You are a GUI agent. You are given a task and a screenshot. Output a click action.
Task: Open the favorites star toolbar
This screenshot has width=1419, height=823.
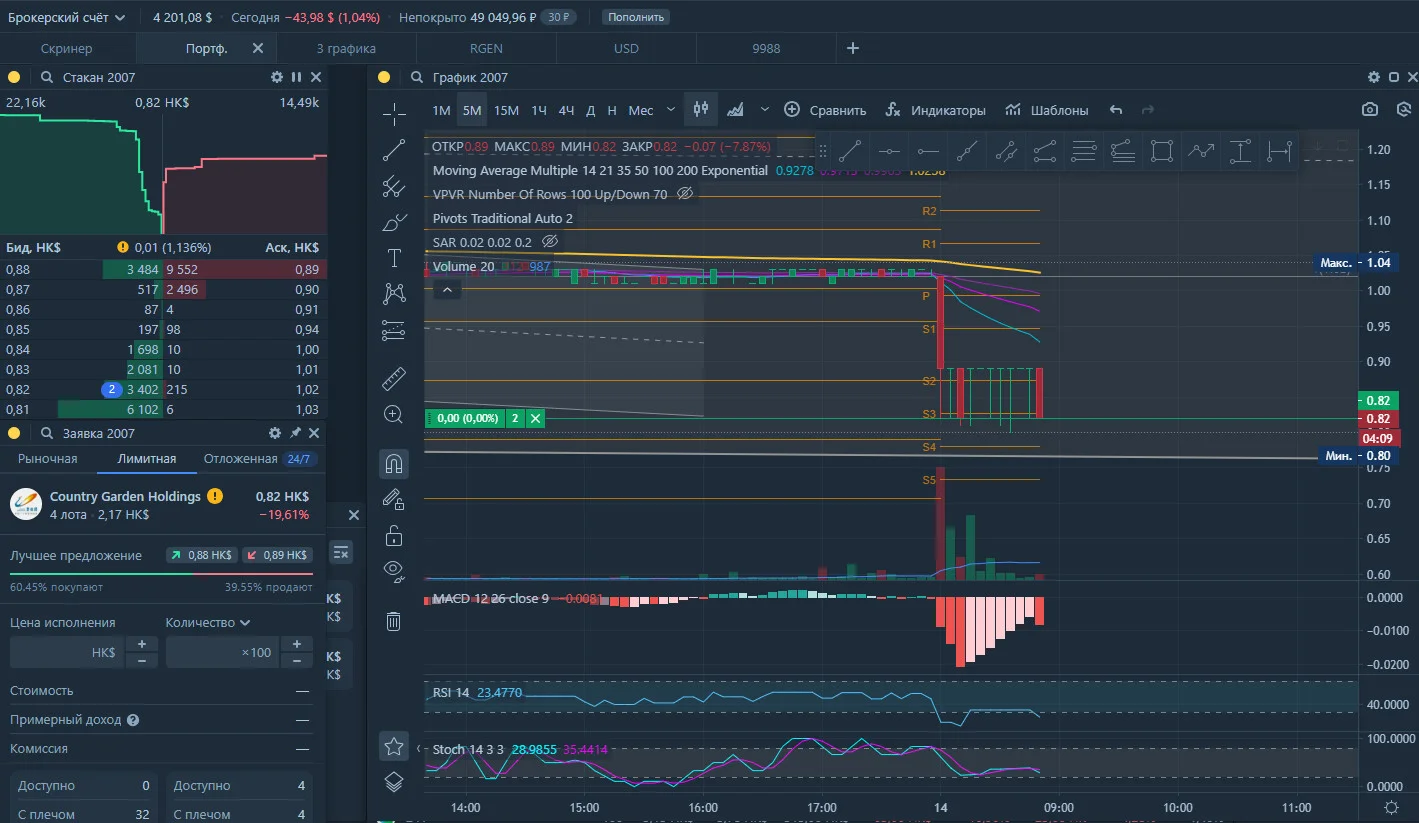coord(394,746)
